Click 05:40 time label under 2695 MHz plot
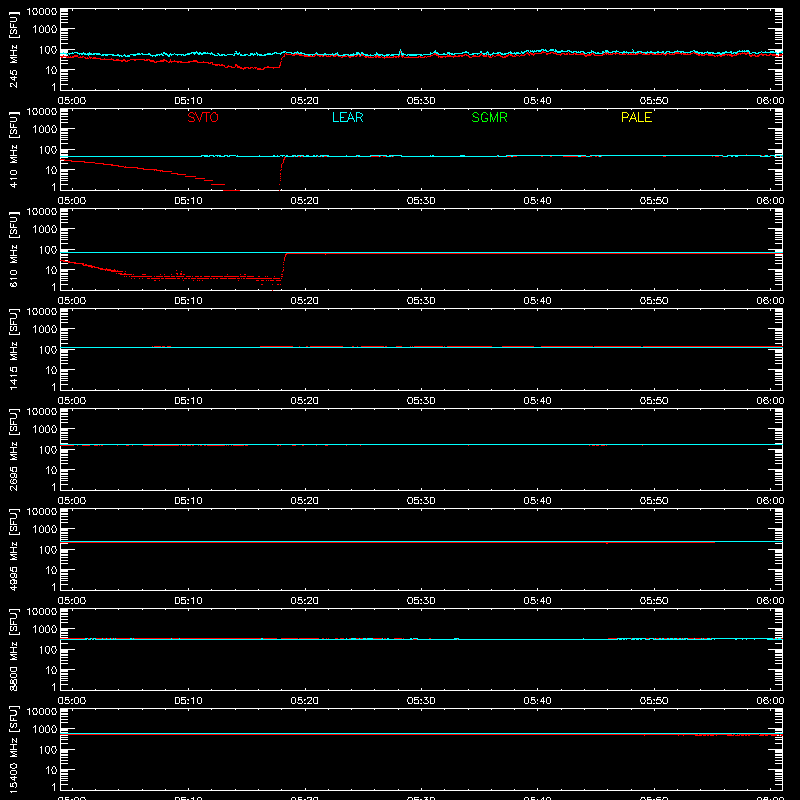Viewport: 800px width, 800px height. (x=537, y=501)
